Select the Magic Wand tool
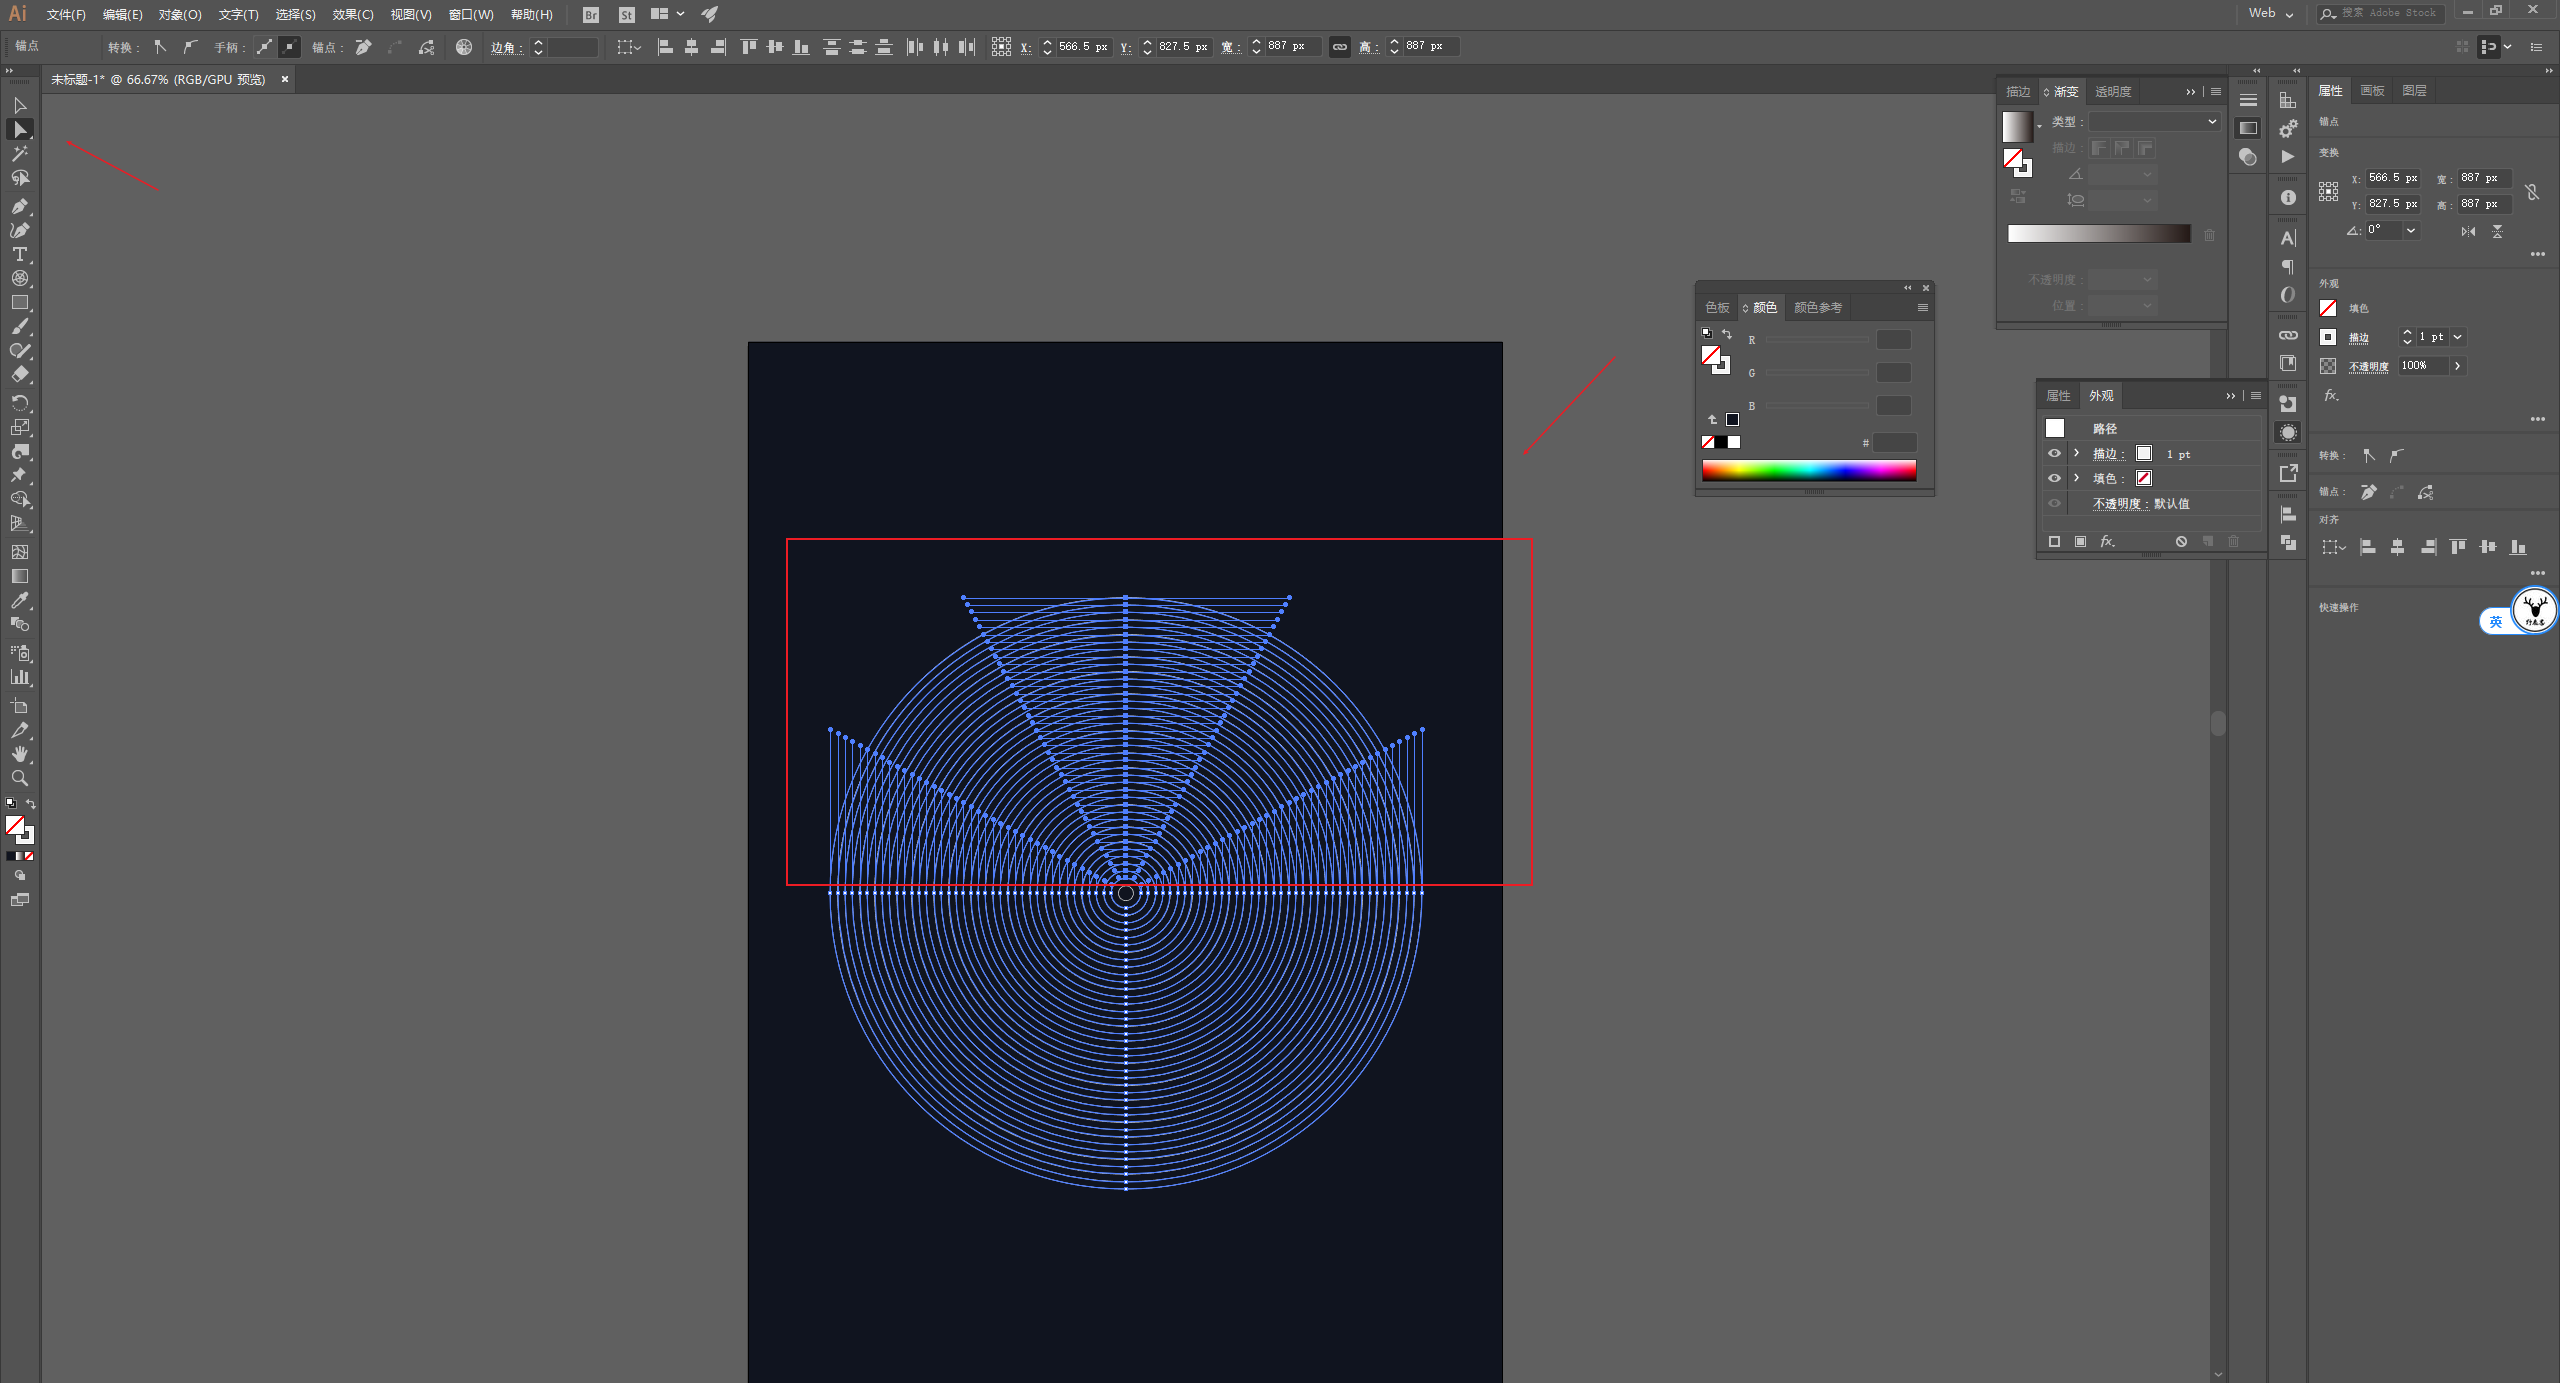This screenshot has width=2560, height=1383. pos(19,154)
